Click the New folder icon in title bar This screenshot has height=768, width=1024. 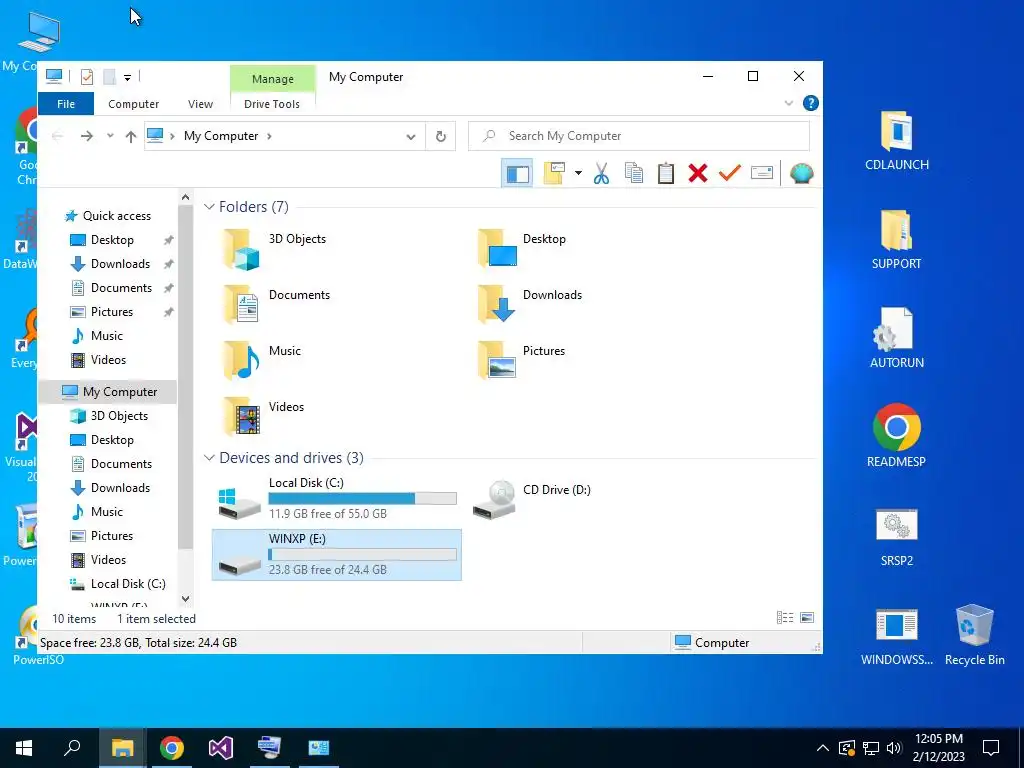coord(109,77)
